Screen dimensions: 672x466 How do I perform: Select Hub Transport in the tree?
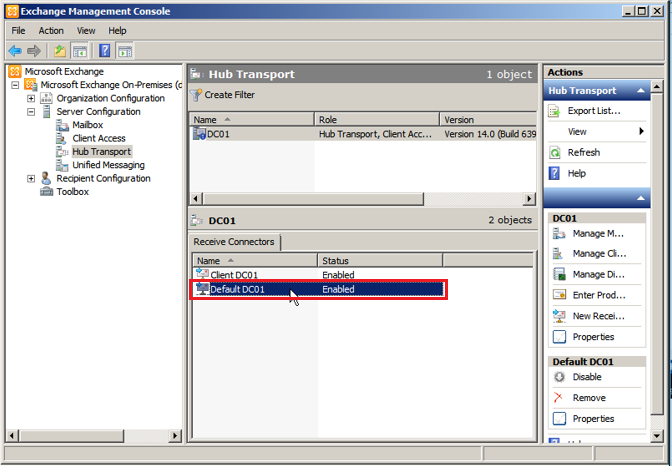tap(102, 151)
